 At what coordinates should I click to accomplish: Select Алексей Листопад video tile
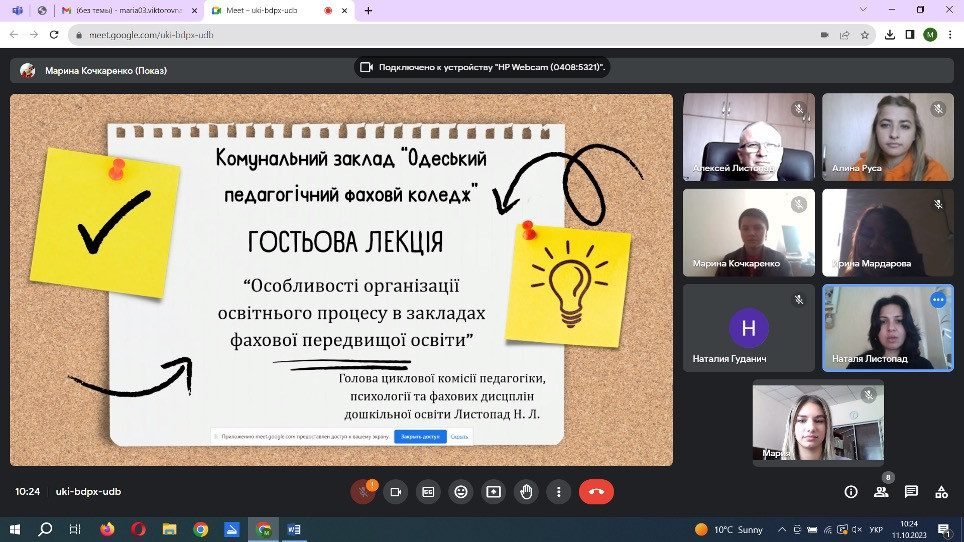click(x=749, y=136)
